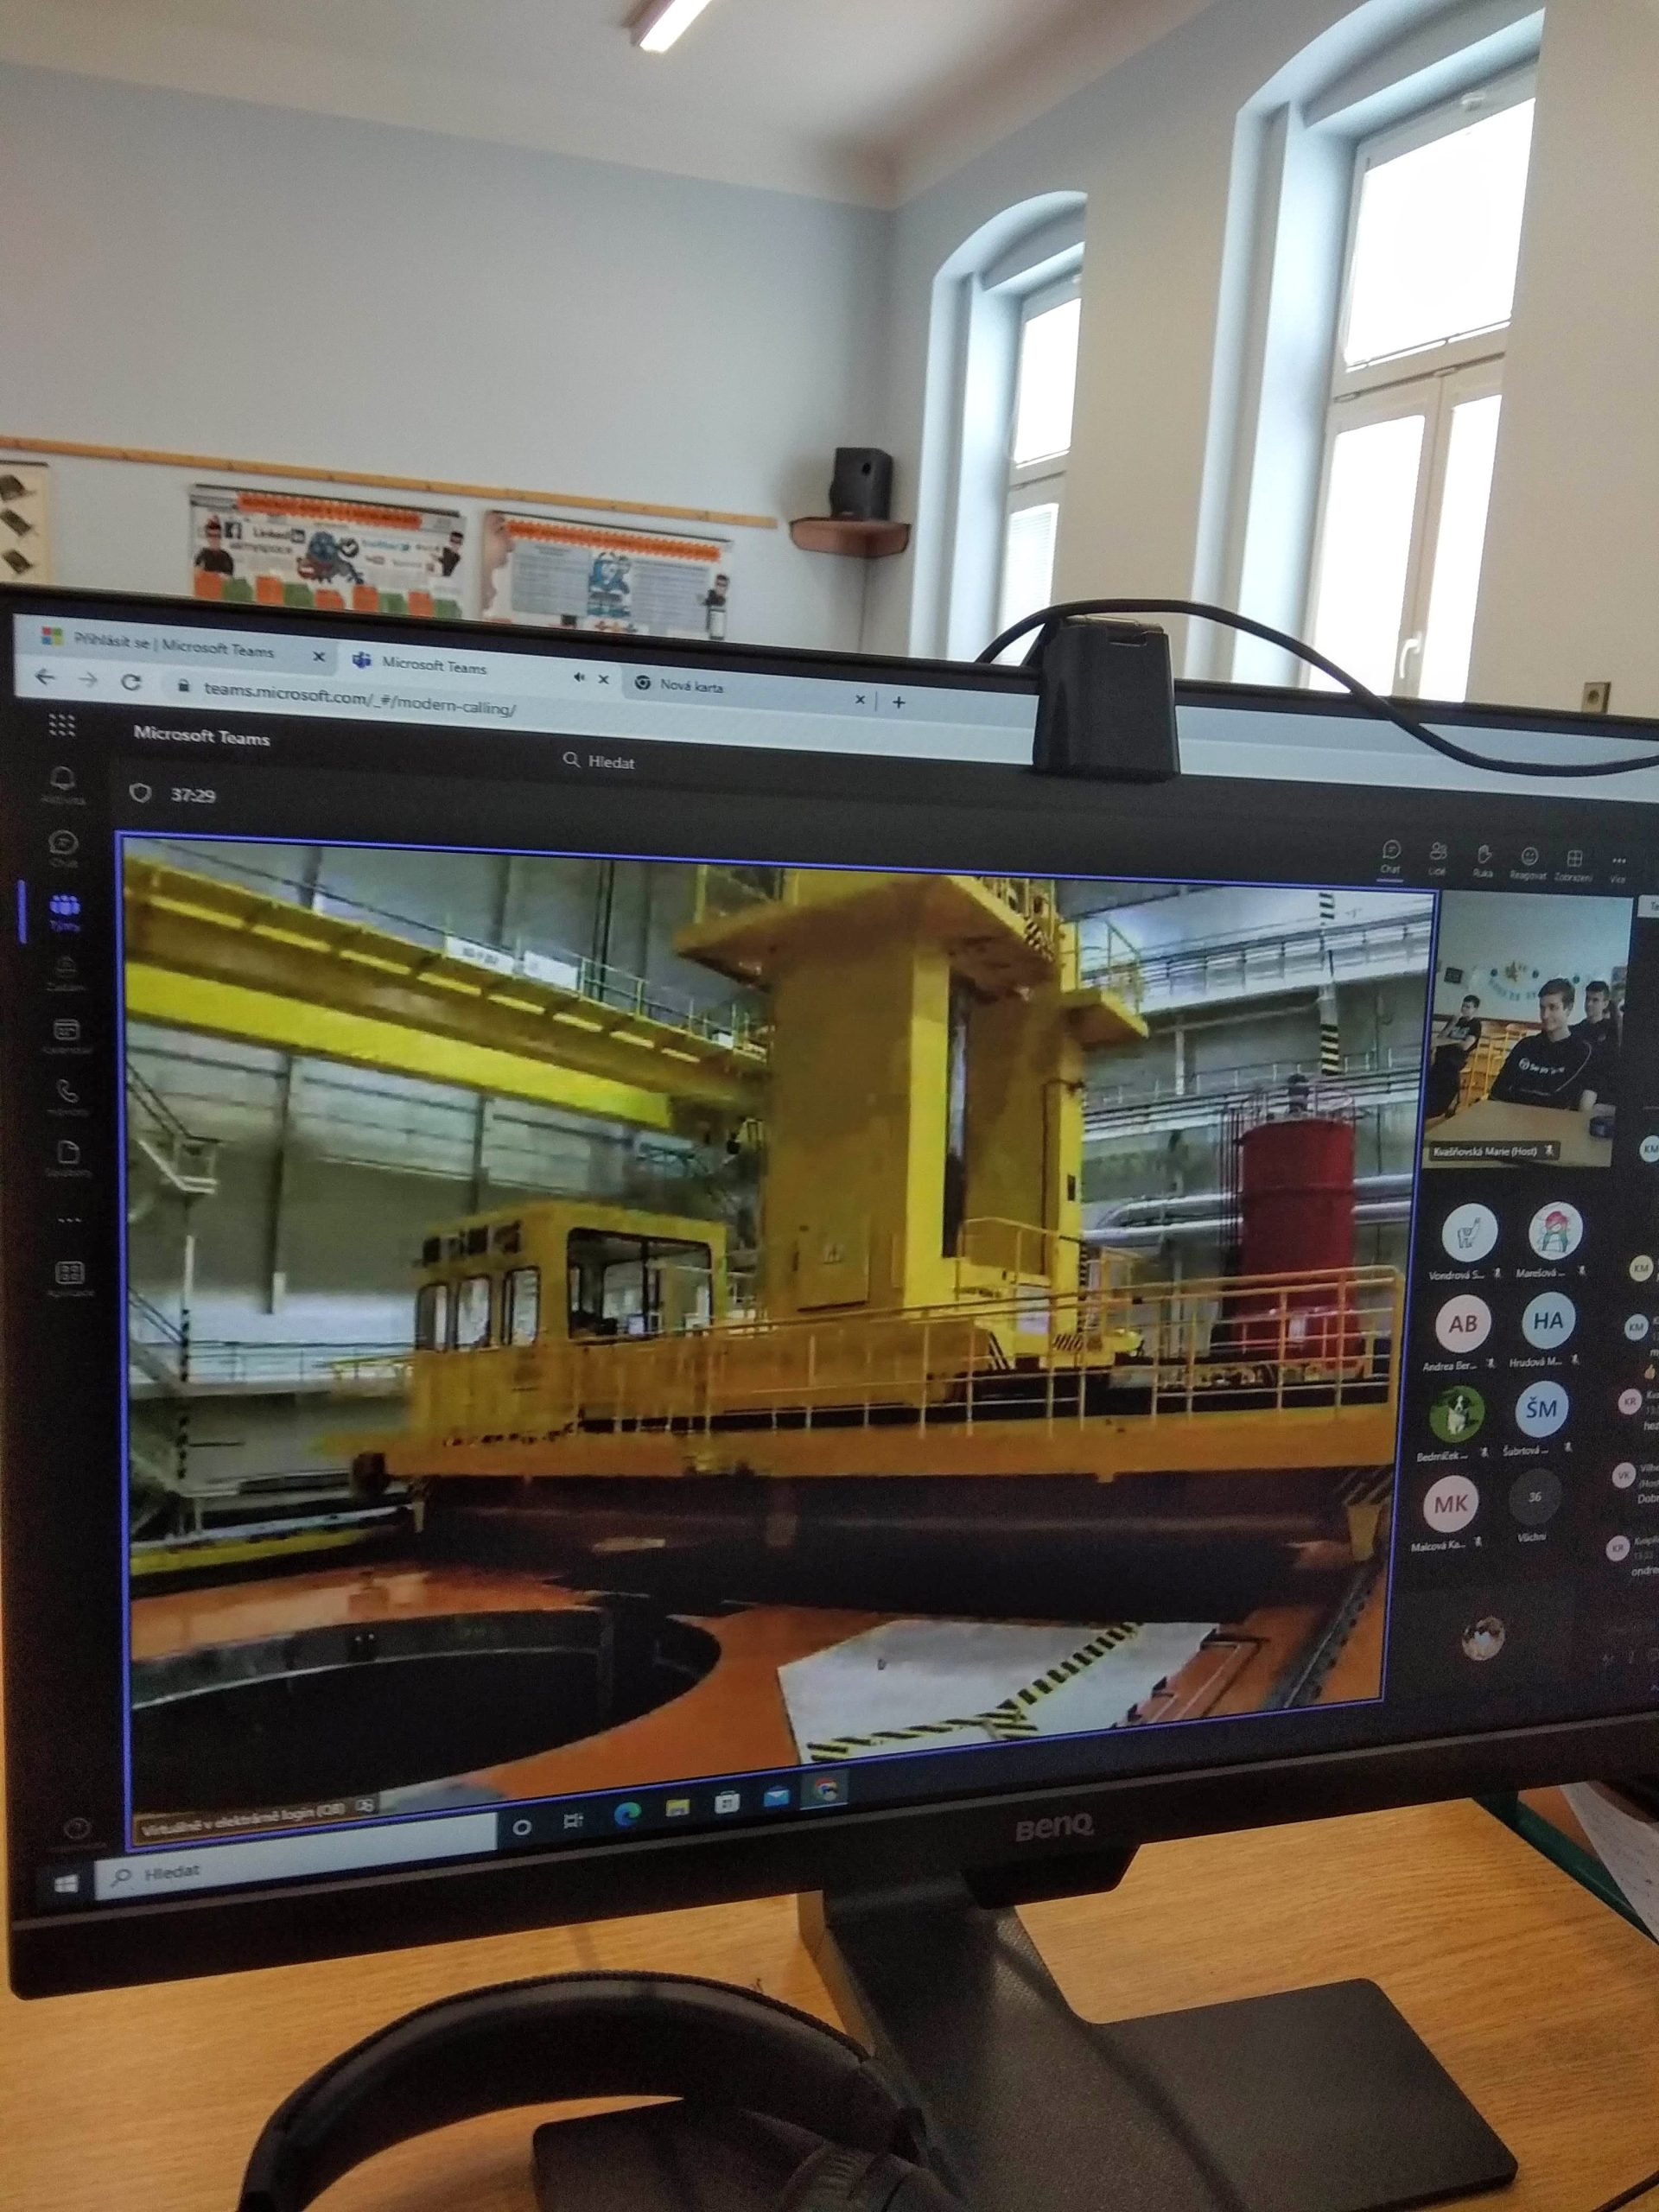Select the HA Hrudová participant

[x=1548, y=1321]
